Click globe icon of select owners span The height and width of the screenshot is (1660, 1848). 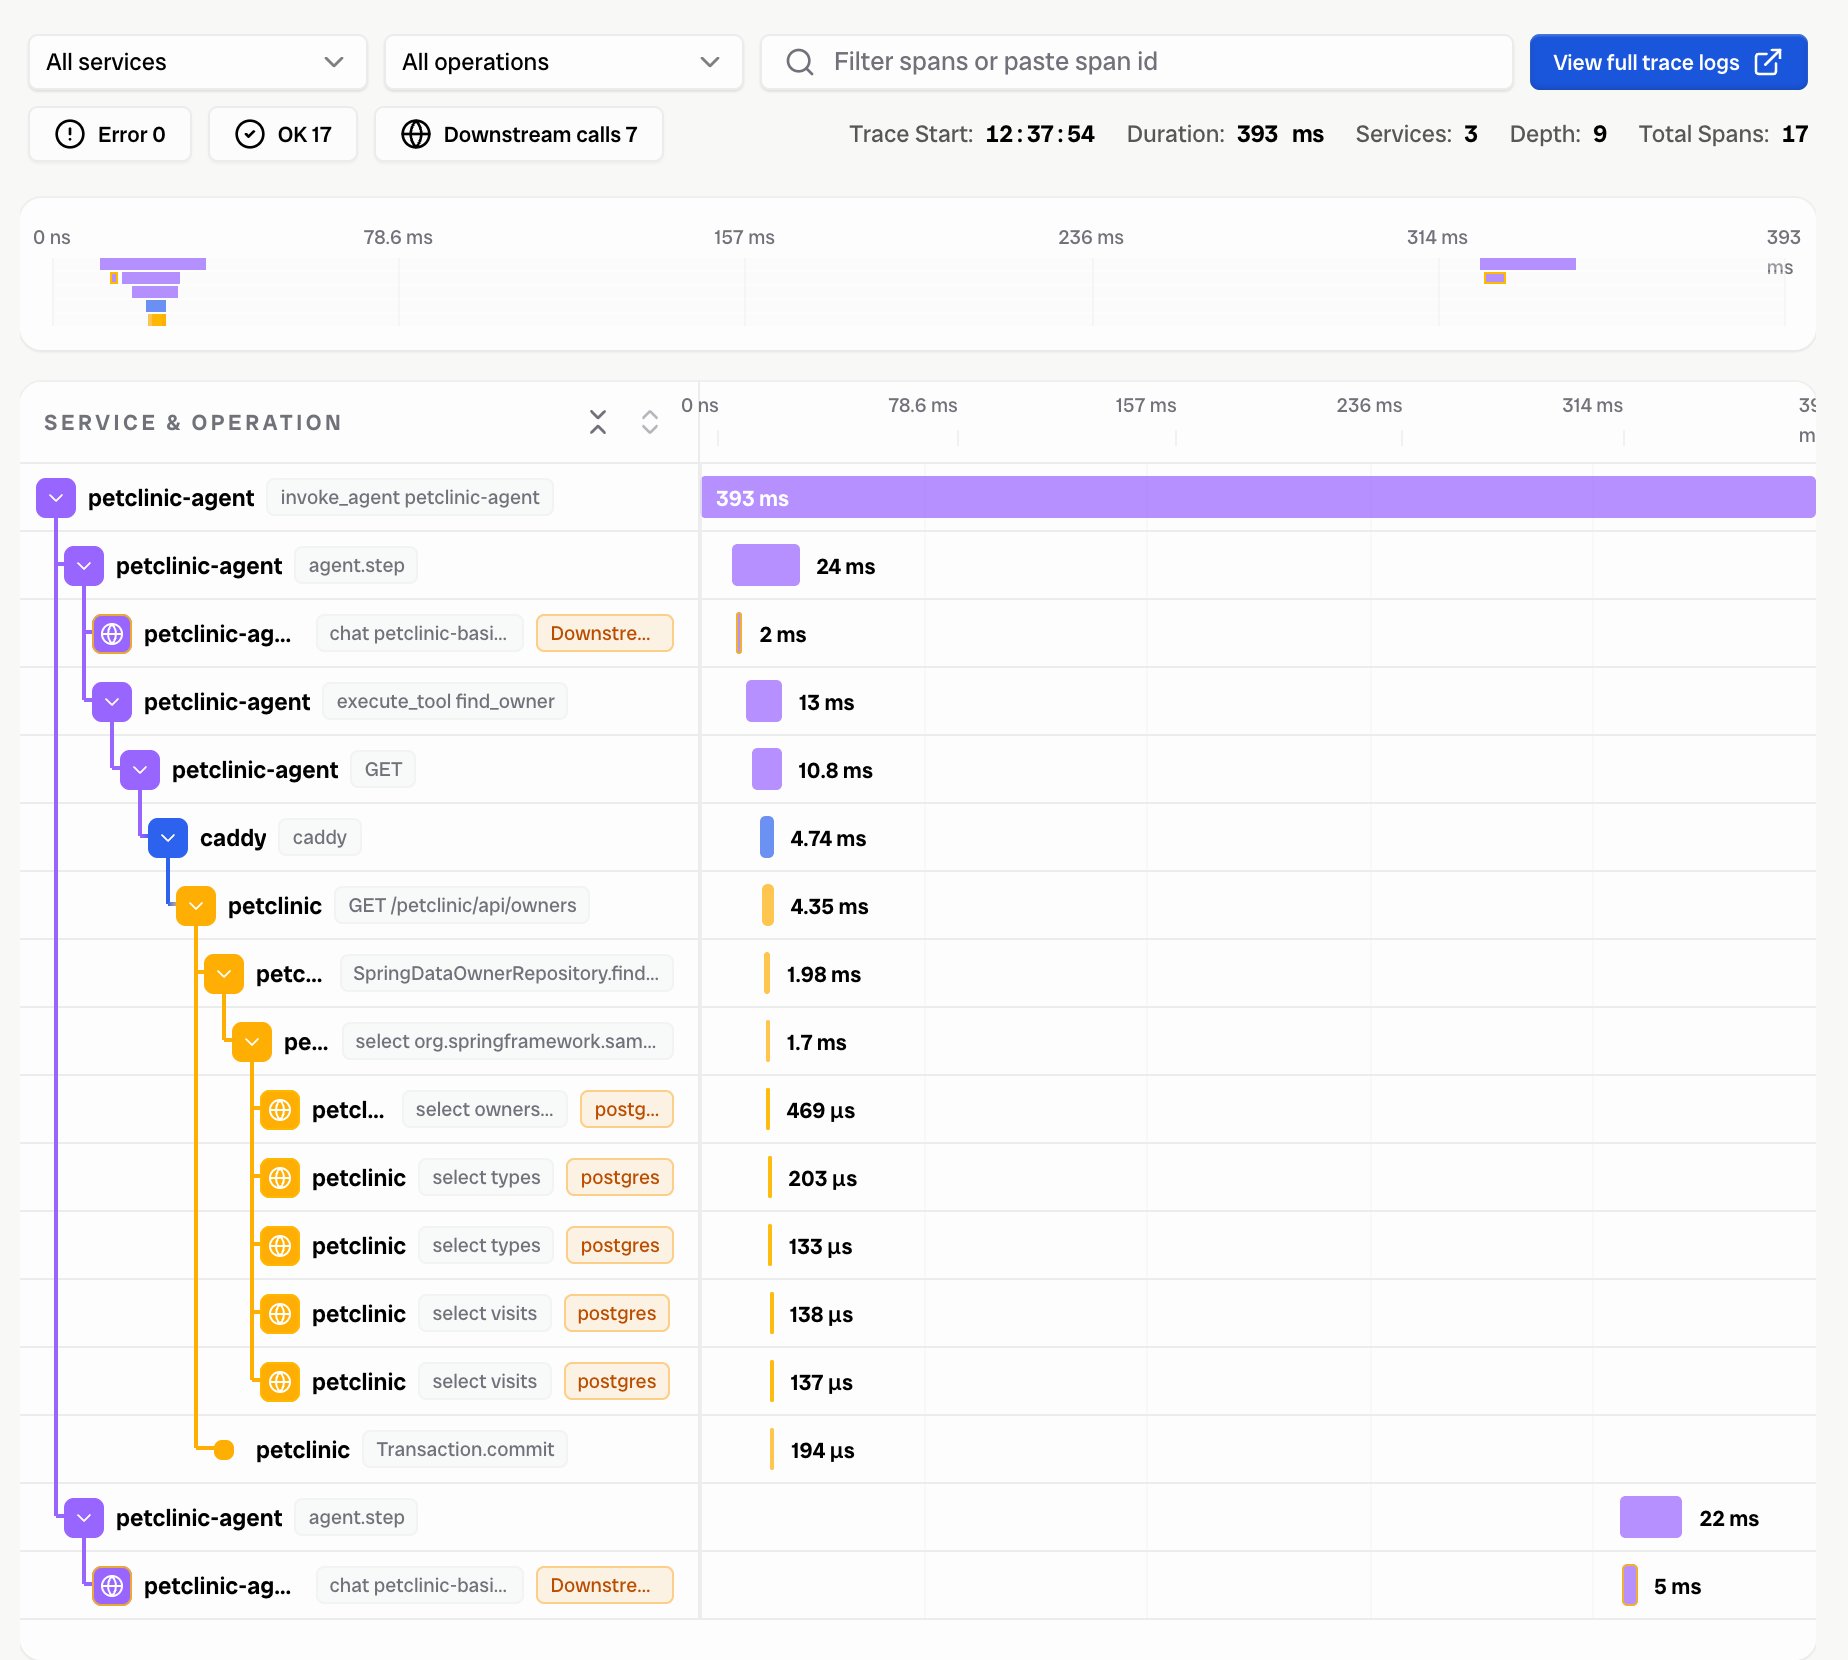click(280, 1110)
